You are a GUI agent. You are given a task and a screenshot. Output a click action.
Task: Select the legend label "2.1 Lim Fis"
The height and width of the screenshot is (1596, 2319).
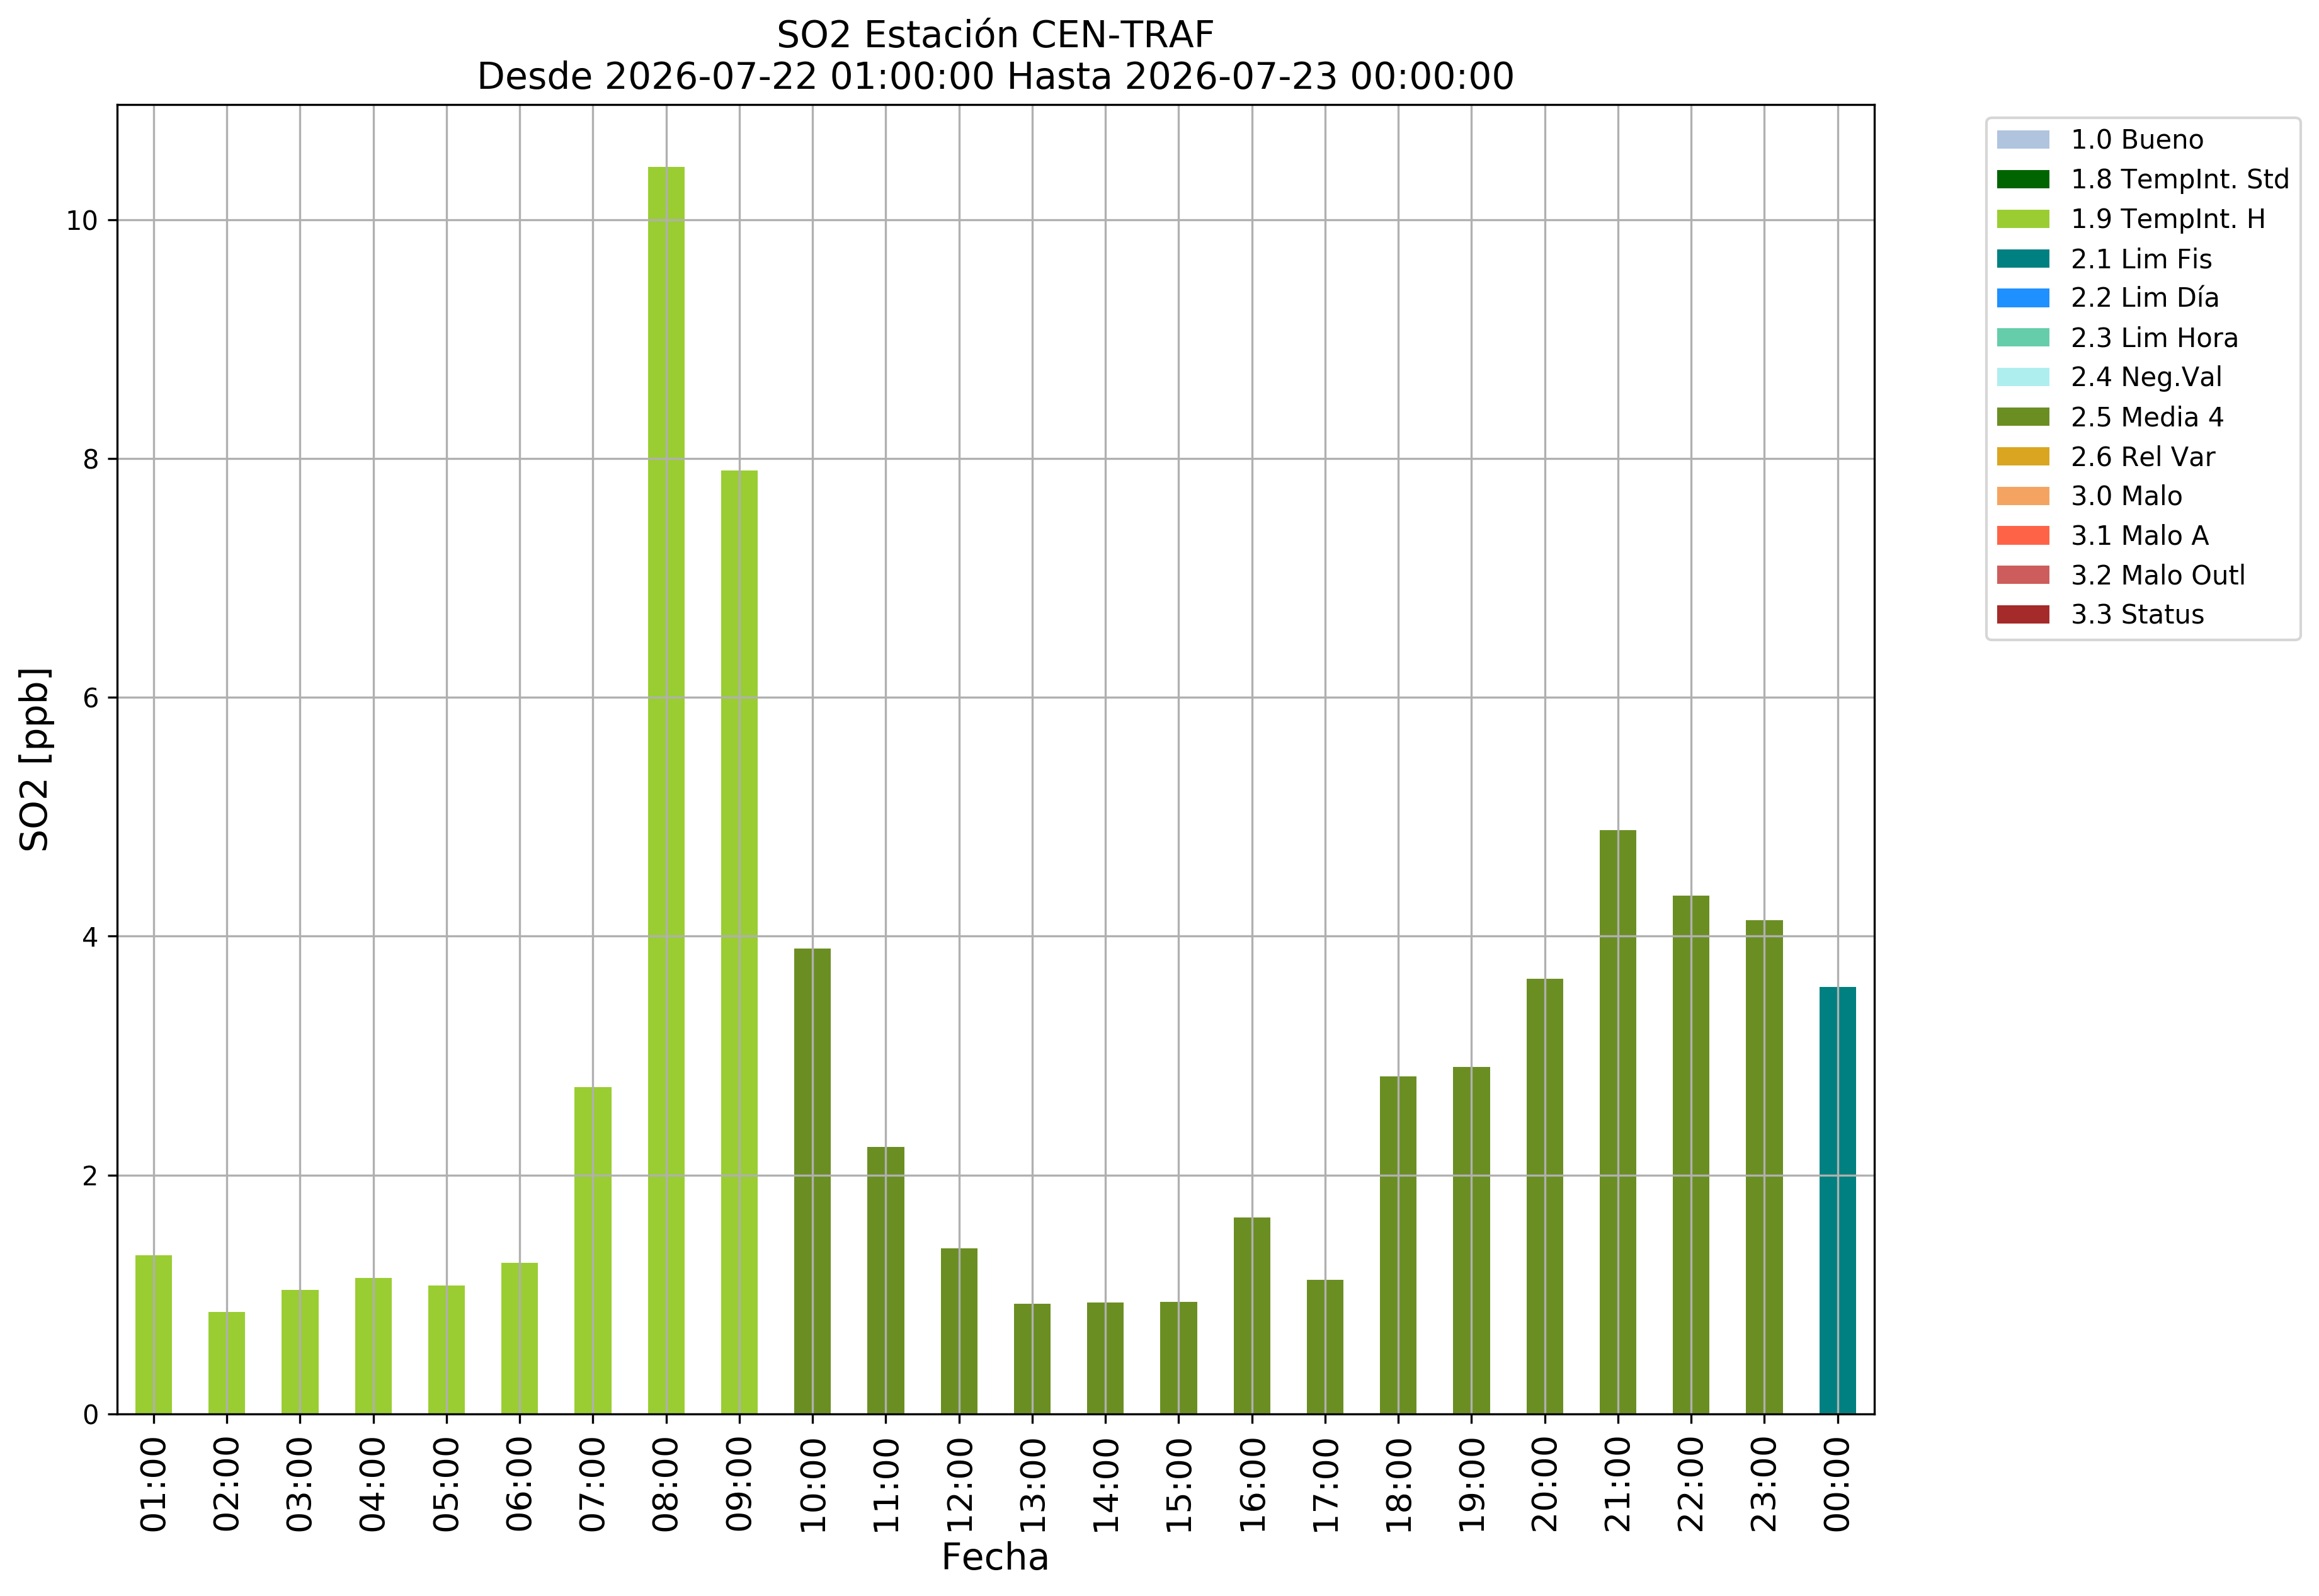point(2140,259)
